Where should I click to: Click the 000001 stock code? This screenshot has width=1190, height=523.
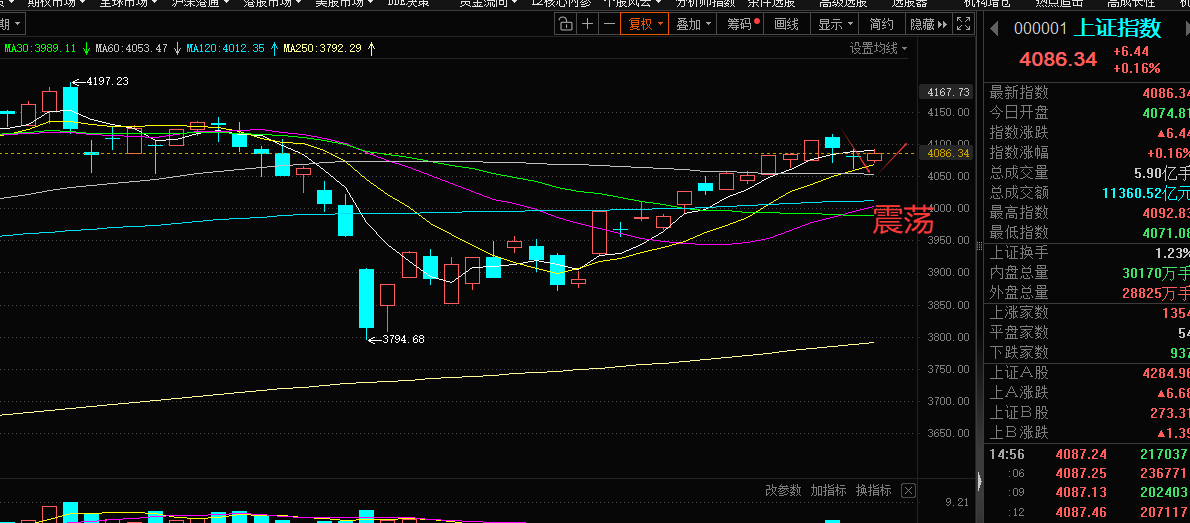[x=1040, y=29]
